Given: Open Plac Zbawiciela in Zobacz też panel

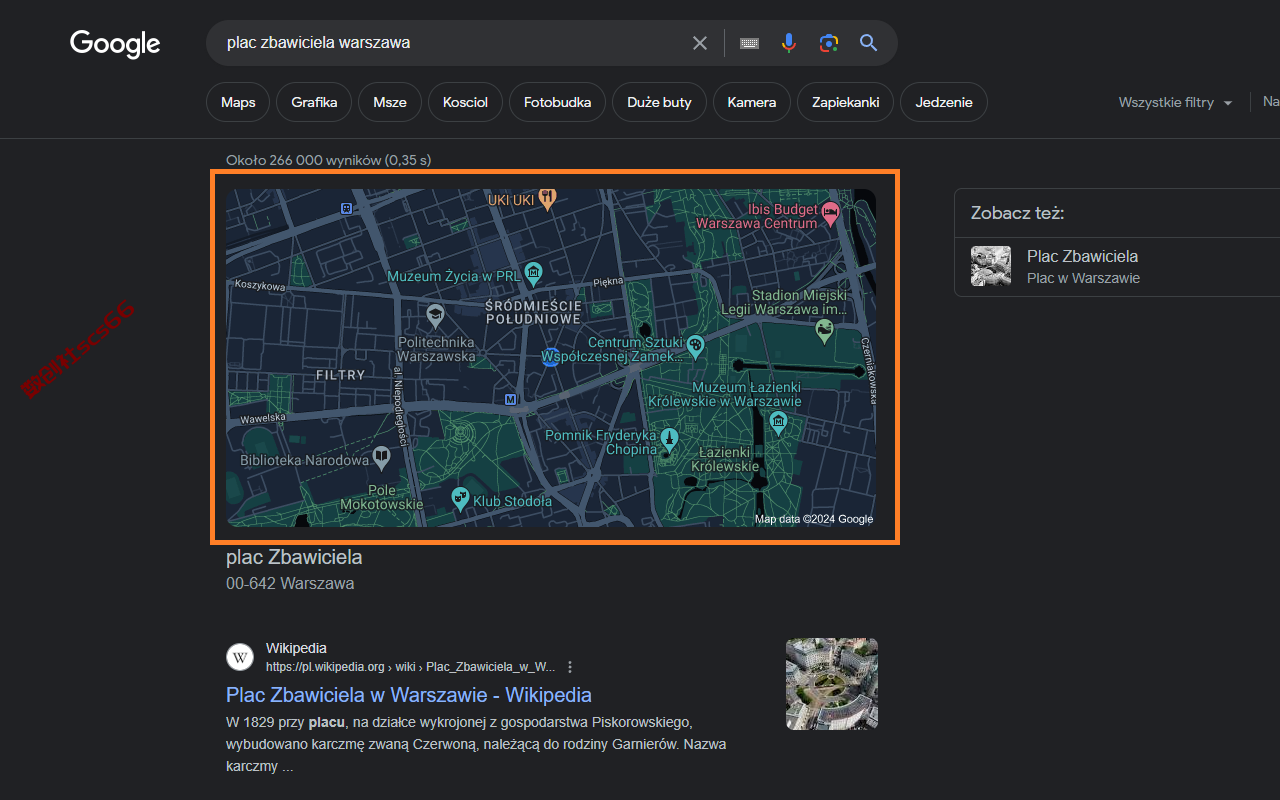Looking at the screenshot, I should point(1082,256).
